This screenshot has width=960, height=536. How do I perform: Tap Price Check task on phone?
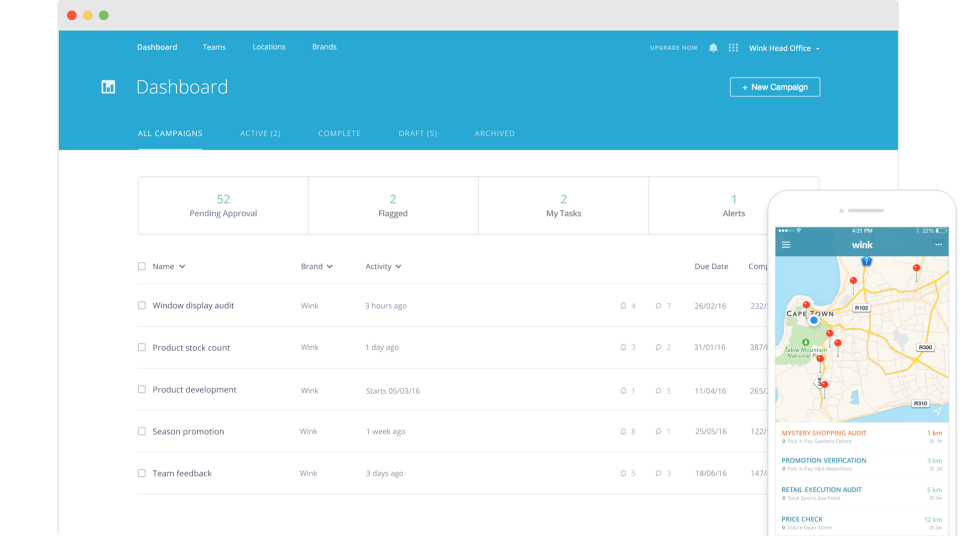click(x=862, y=523)
